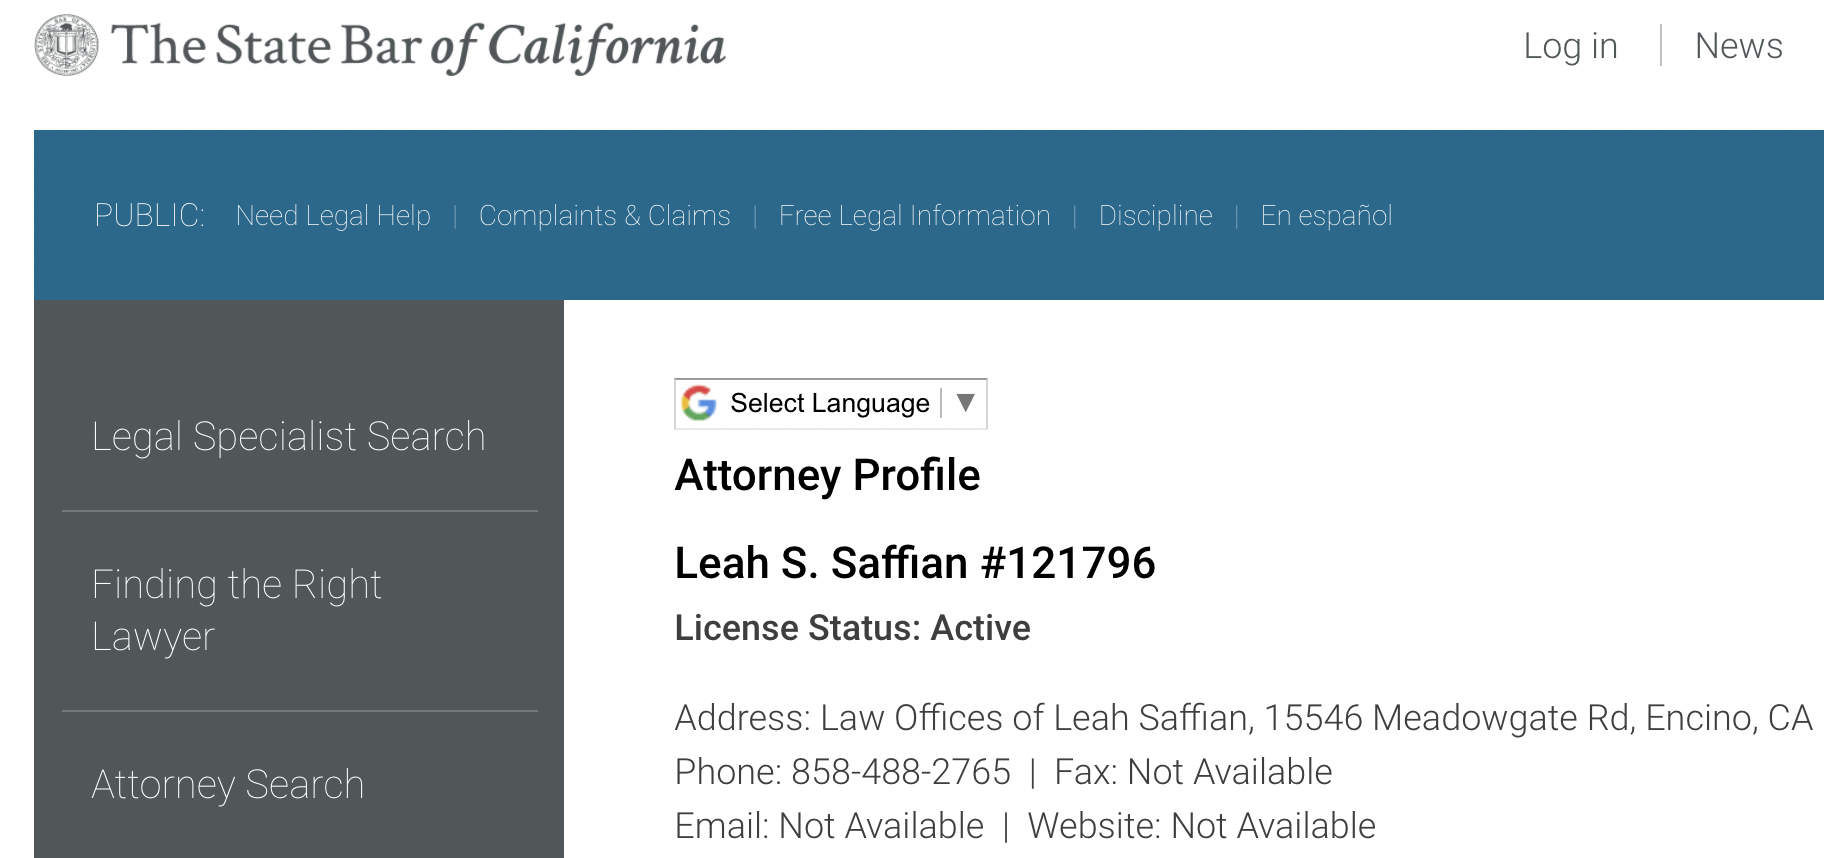The height and width of the screenshot is (858, 1824).
Task: Open Legal Specialist Search in sidebar
Action: (288, 437)
